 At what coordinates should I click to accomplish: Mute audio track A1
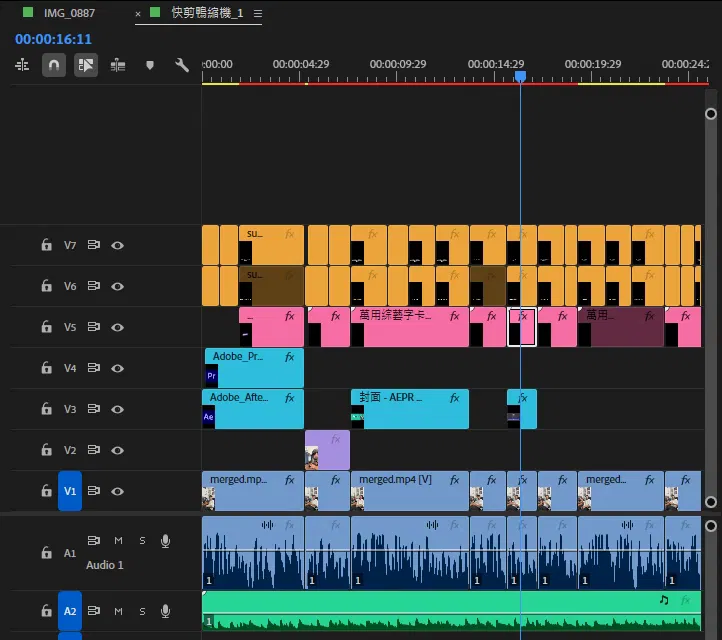(x=118, y=541)
